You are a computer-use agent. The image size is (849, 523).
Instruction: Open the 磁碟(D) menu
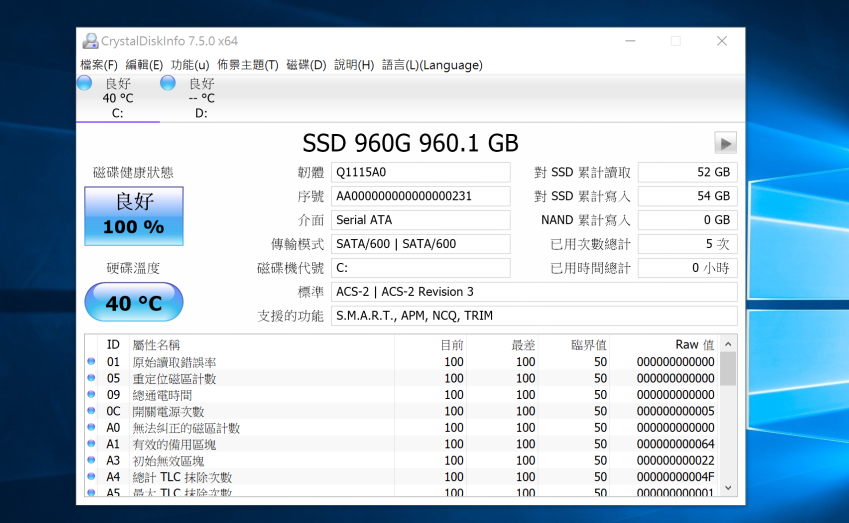coord(306,65)
